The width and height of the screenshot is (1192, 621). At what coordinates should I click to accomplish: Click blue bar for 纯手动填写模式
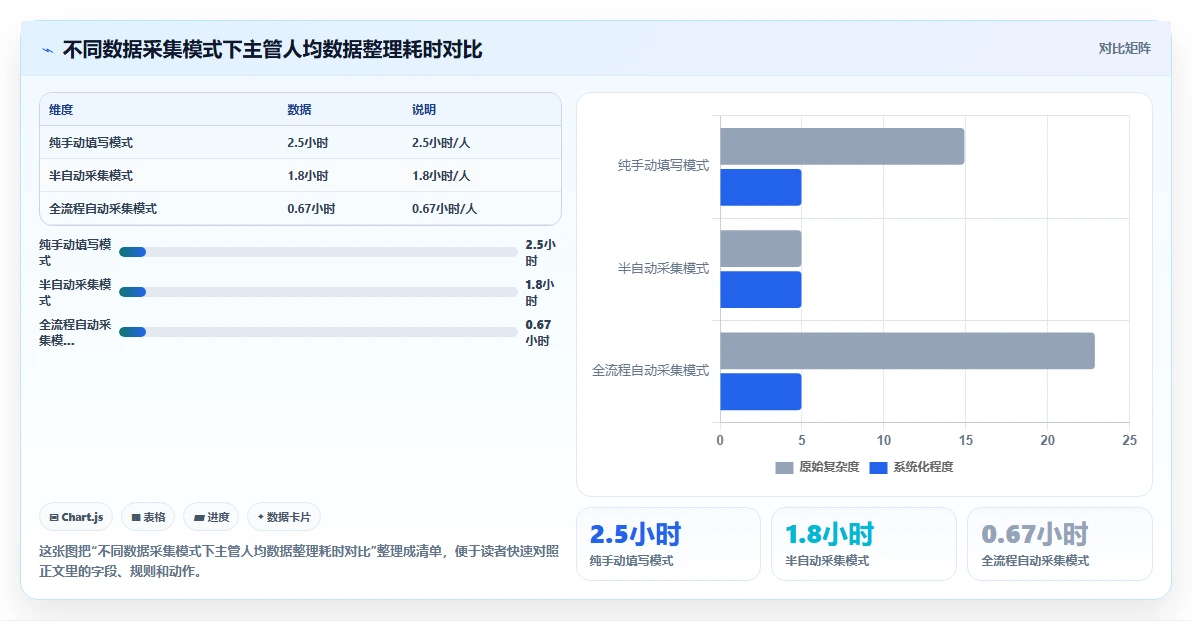tap(761, 188)
